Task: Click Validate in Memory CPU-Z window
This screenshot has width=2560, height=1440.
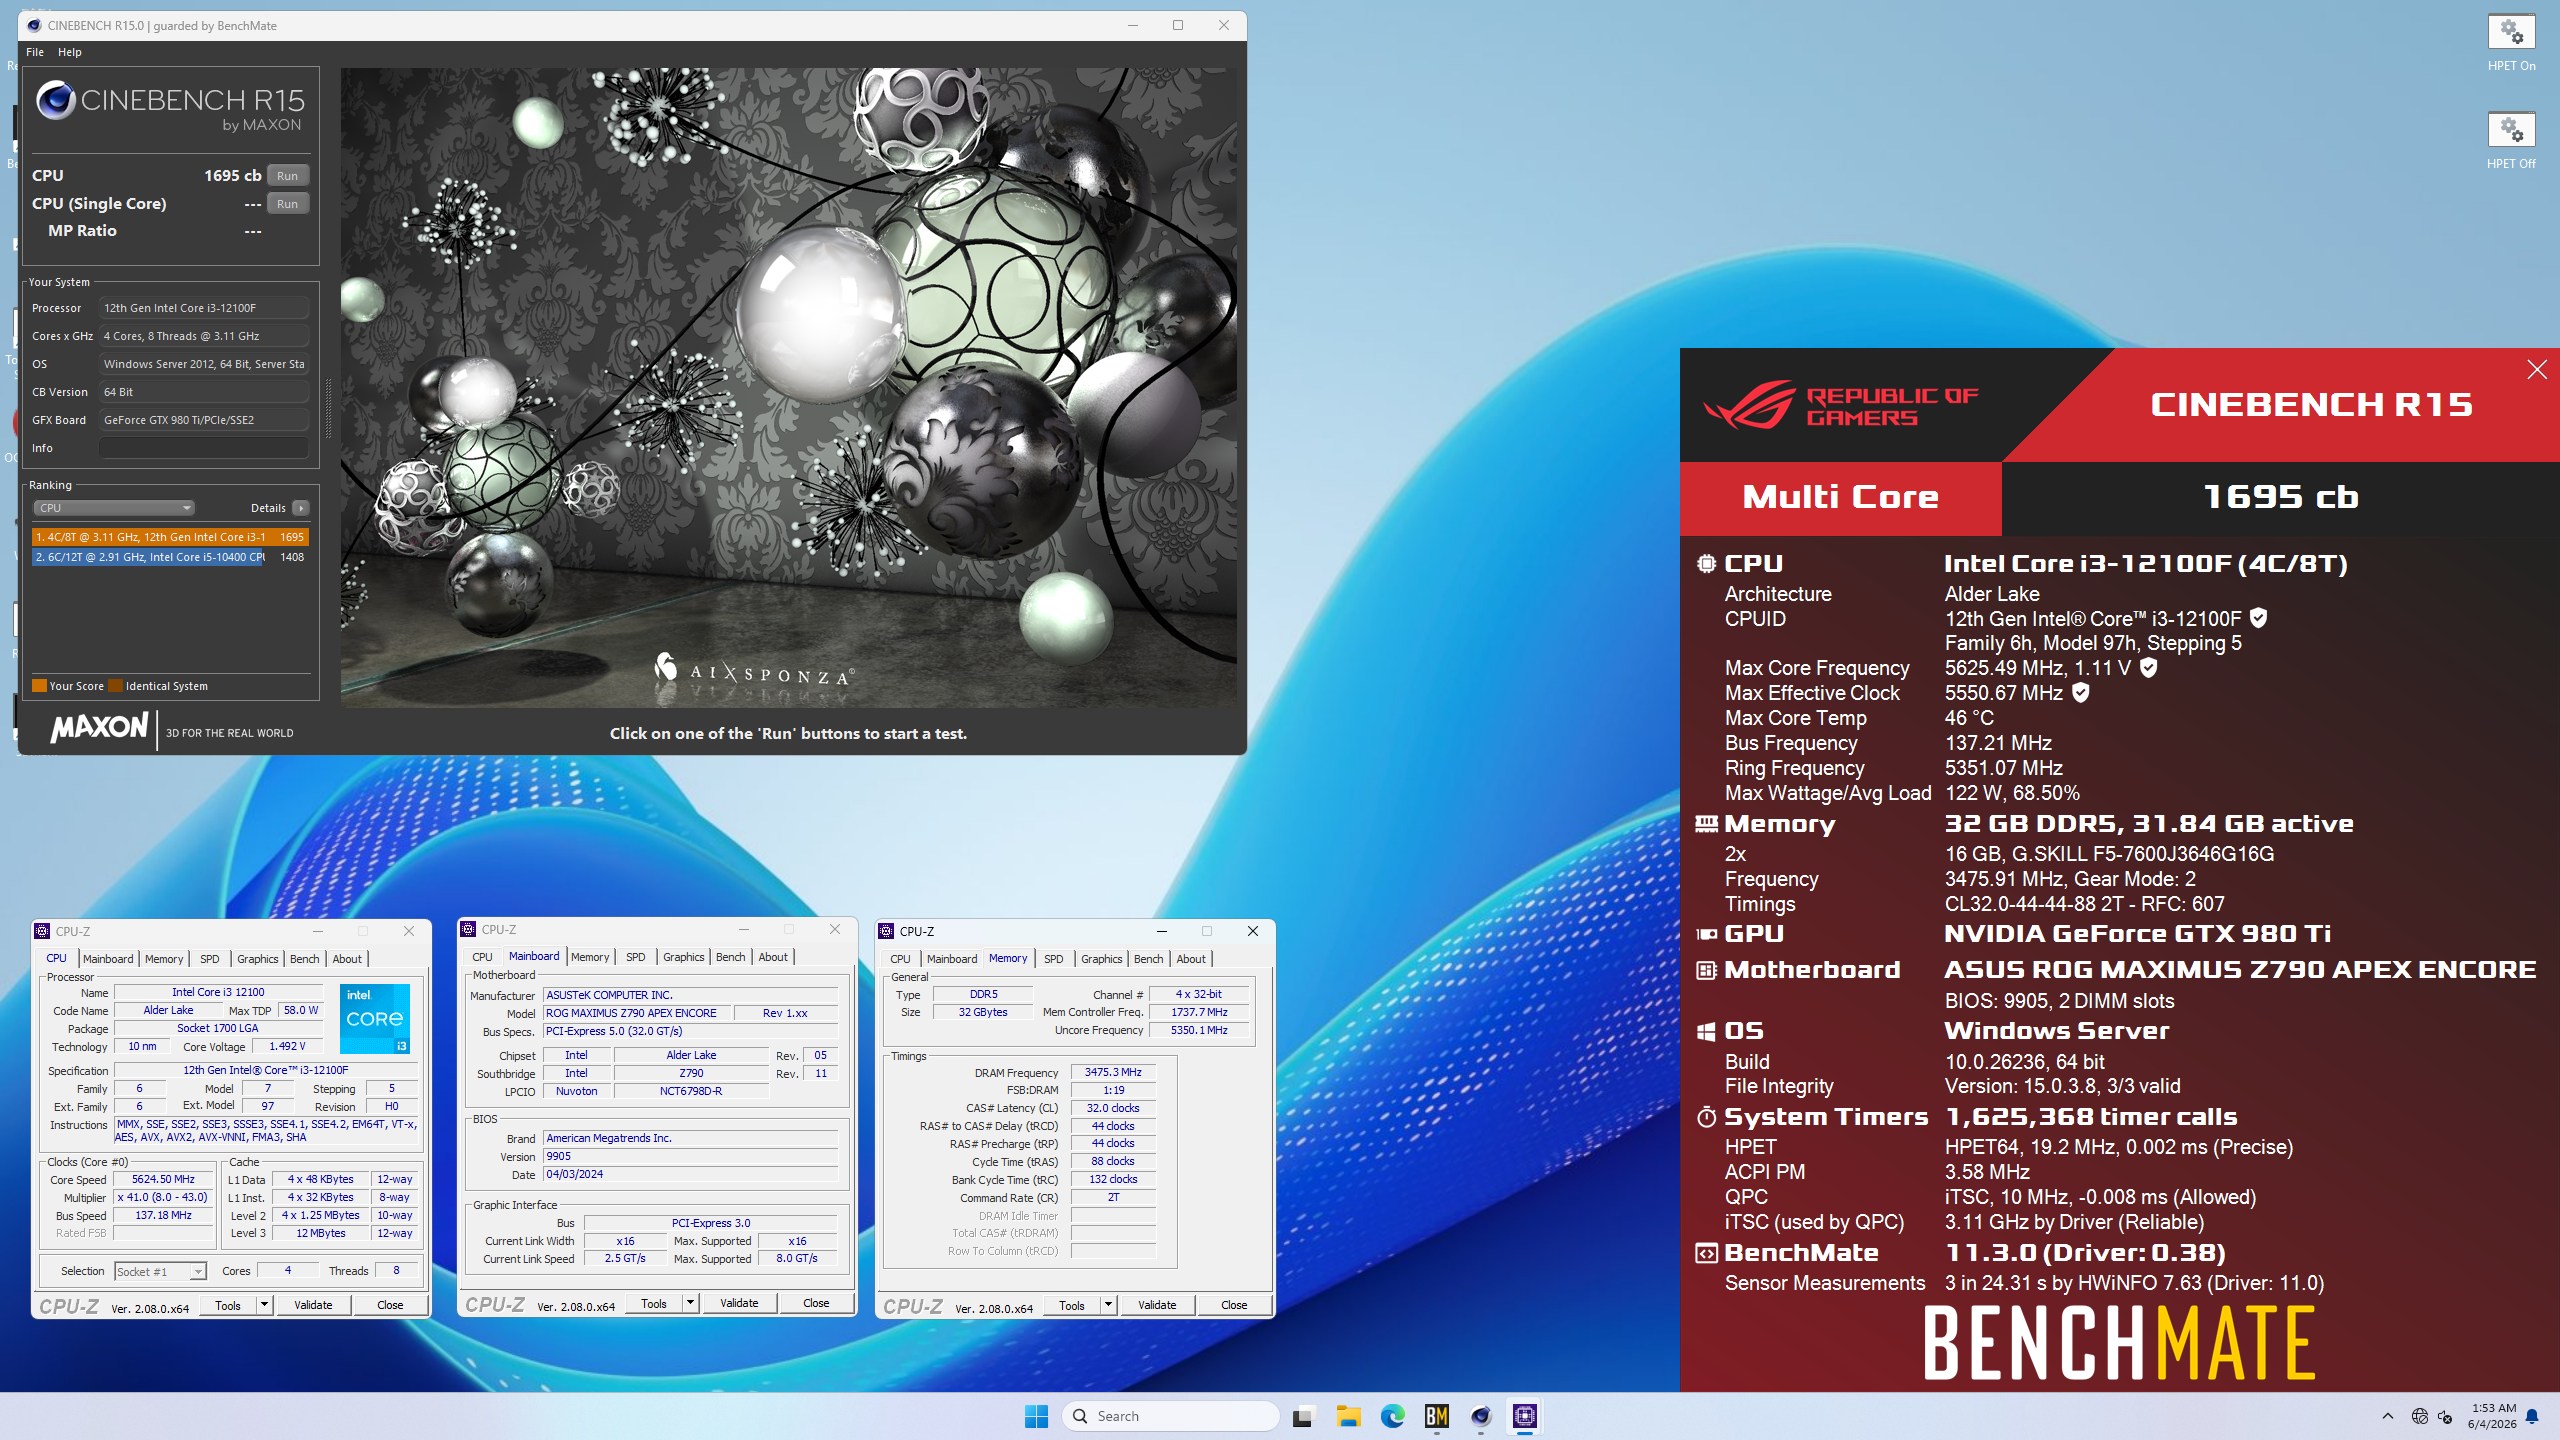Action: pos(1157,1306)
